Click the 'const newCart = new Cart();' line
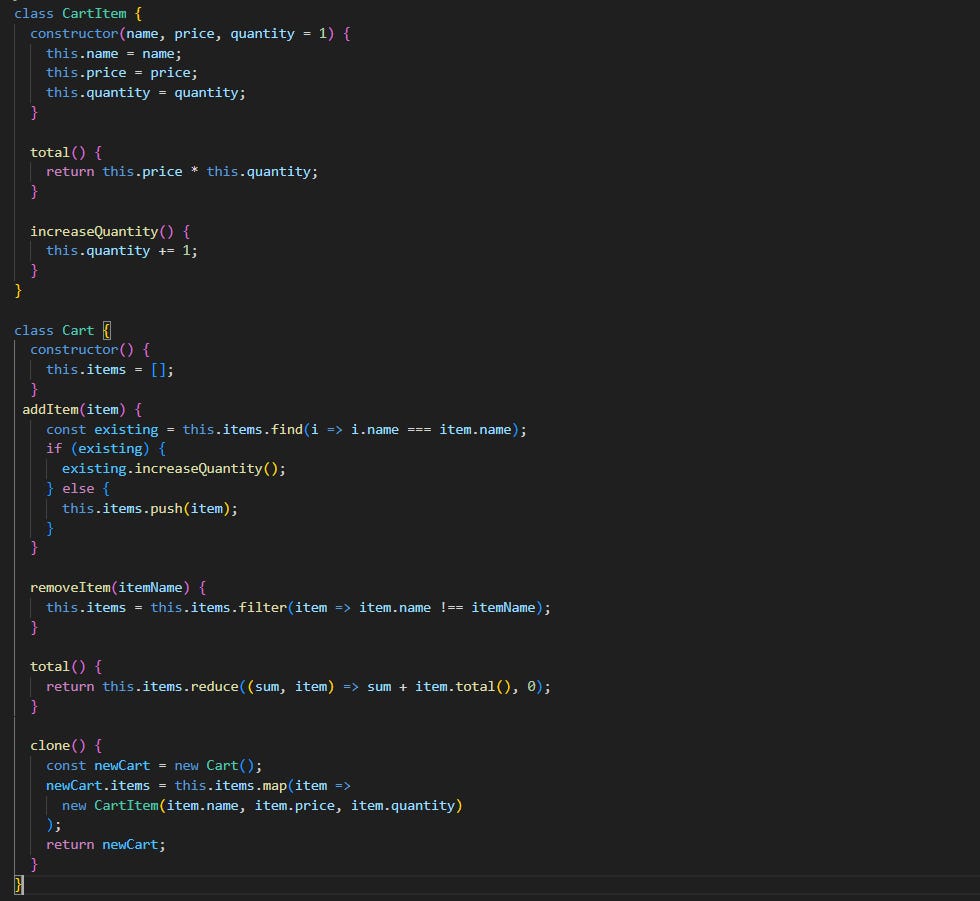 click(x=154, y=765)
